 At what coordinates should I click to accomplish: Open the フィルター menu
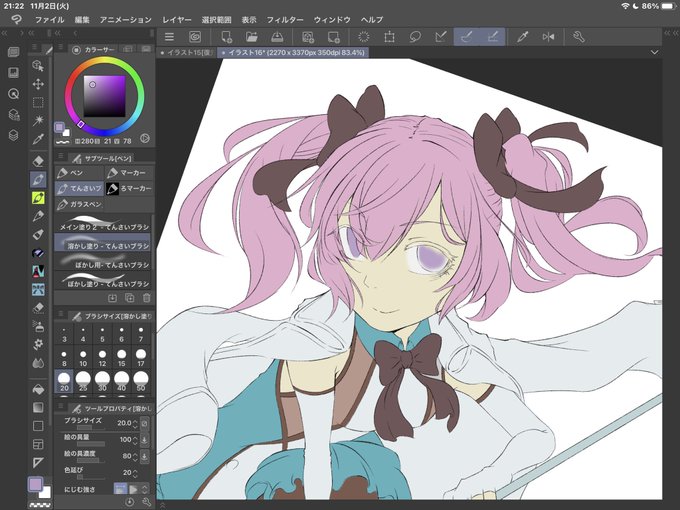coord(285,20)
